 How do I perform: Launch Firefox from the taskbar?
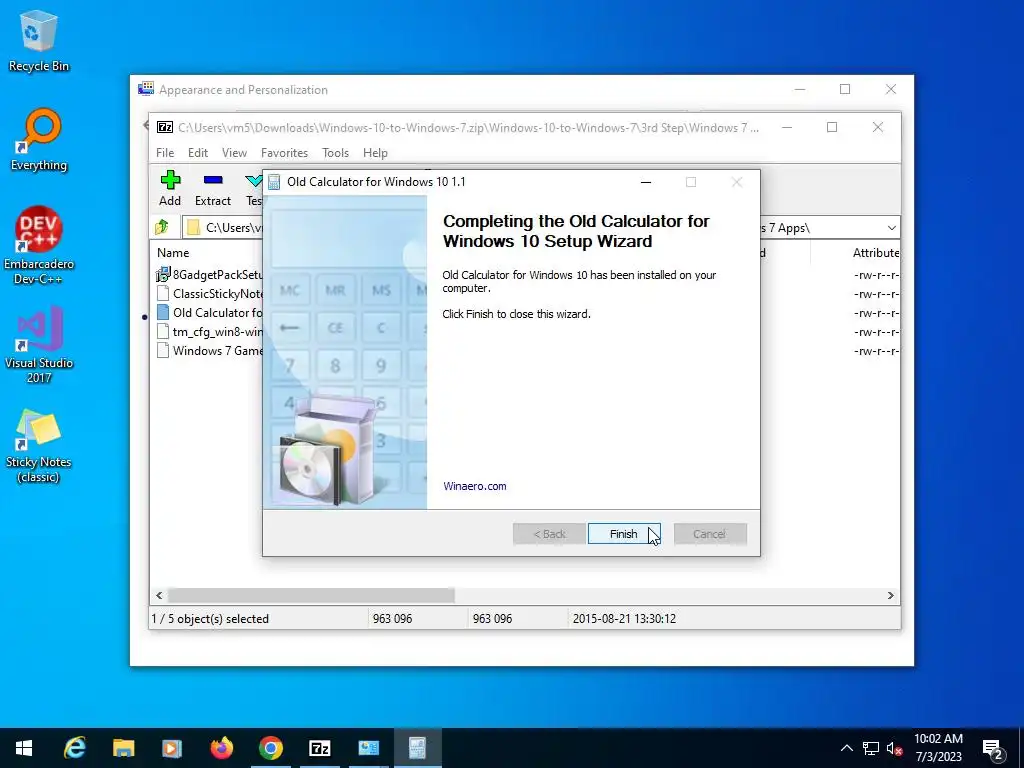coord(221,748)
